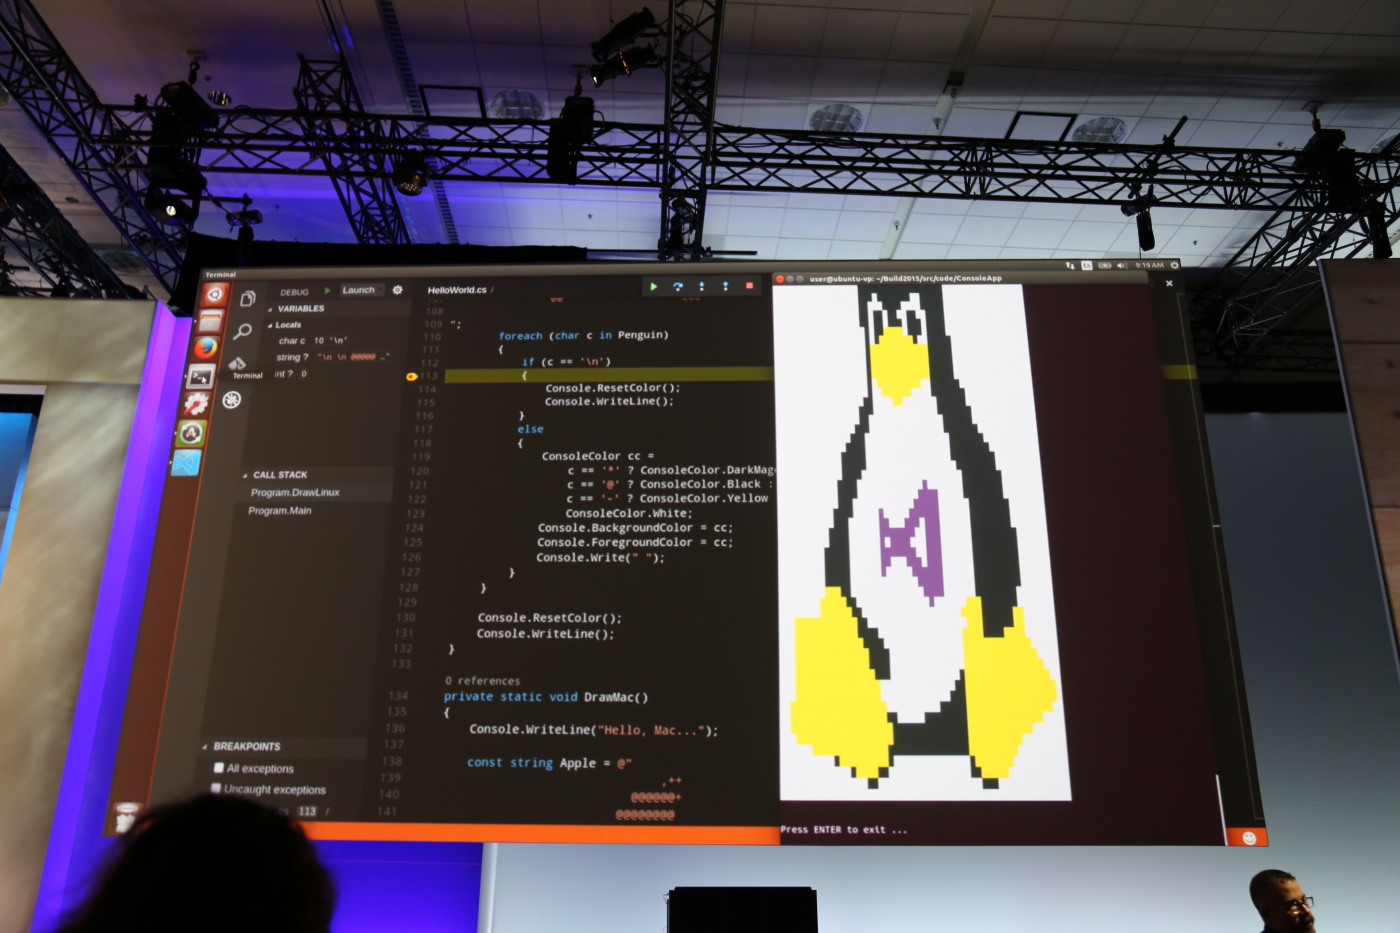Select Program.Main in the call stack
1400x933 pixels.
click(280, 511)
